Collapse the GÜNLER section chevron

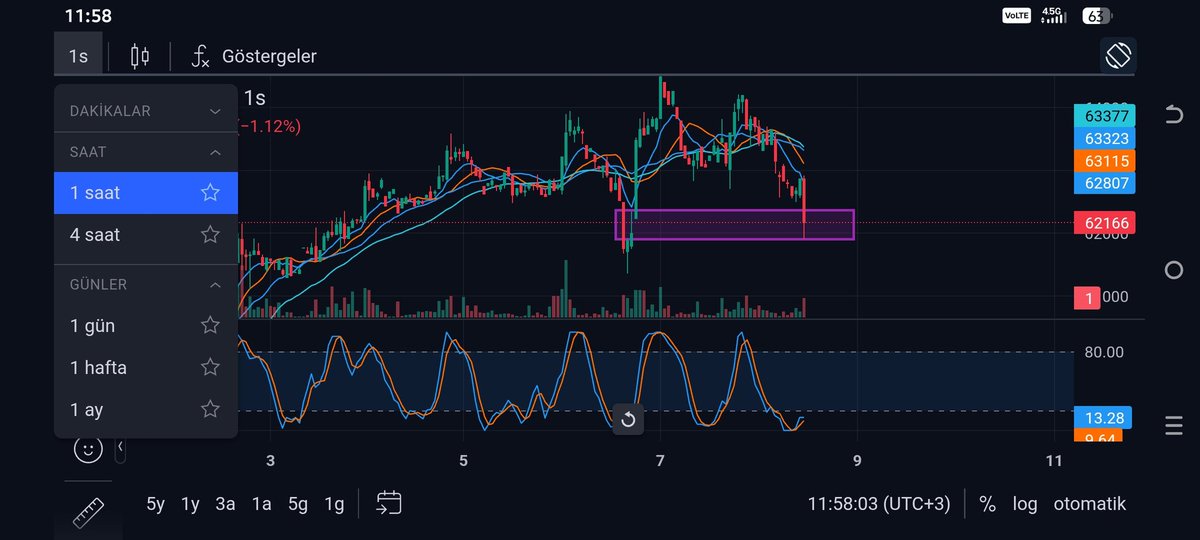tap(215, 285)
